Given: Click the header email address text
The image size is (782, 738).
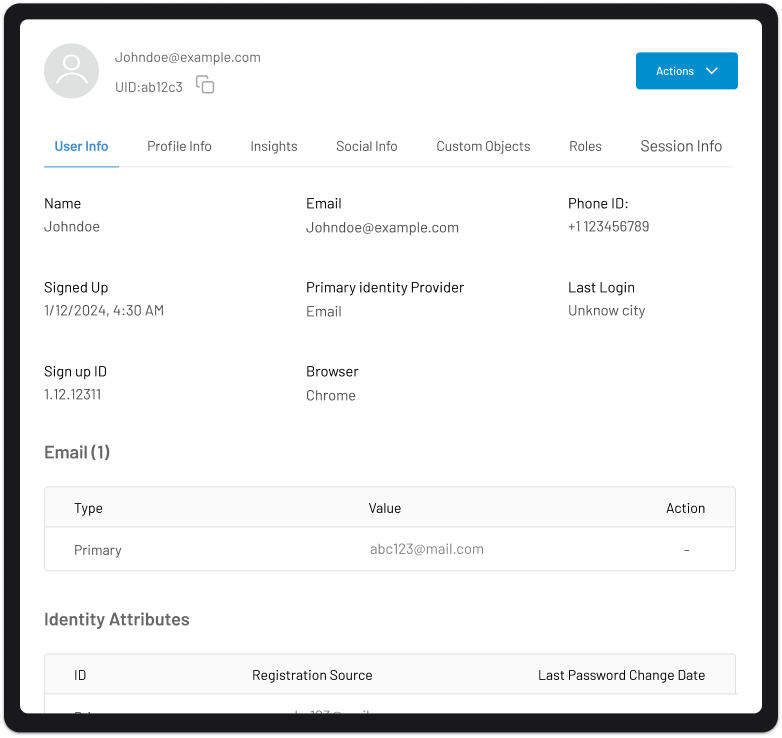Looking at the screenshot, I should click(188, 57).
